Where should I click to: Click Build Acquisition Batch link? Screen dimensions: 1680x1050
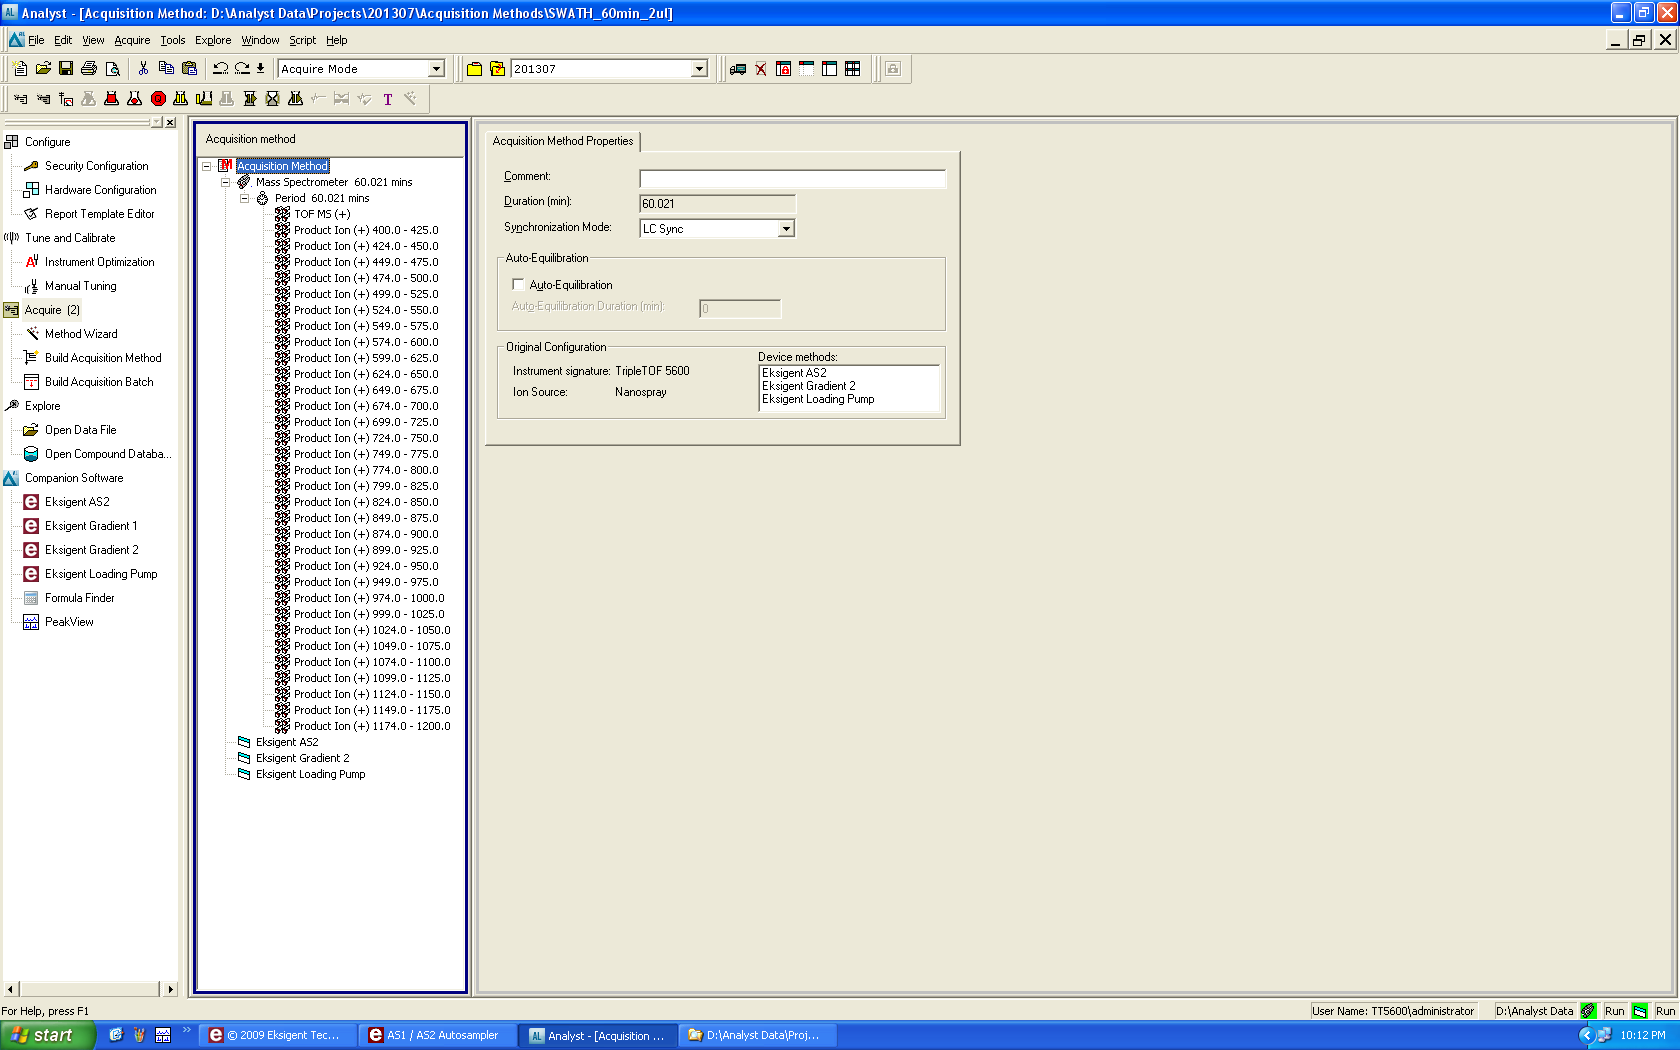[99, 382]
